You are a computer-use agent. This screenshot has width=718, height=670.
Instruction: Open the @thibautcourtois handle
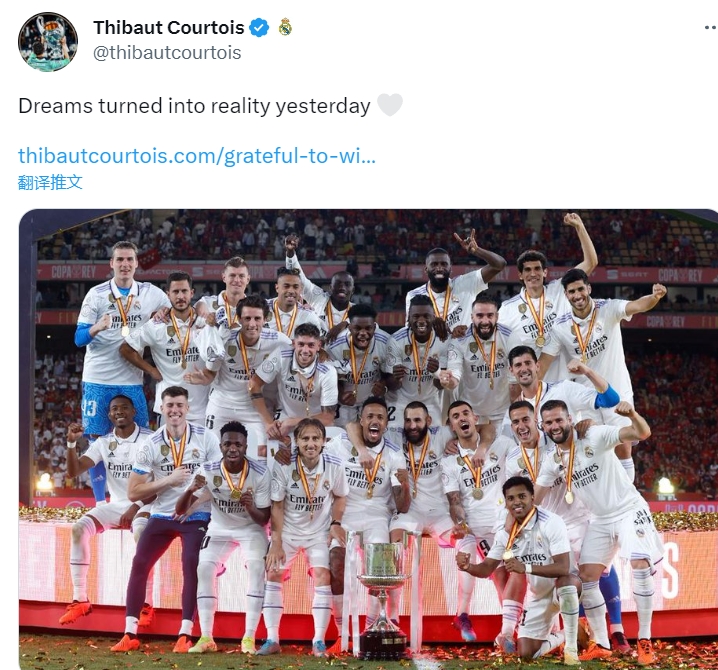coord(167,53)
